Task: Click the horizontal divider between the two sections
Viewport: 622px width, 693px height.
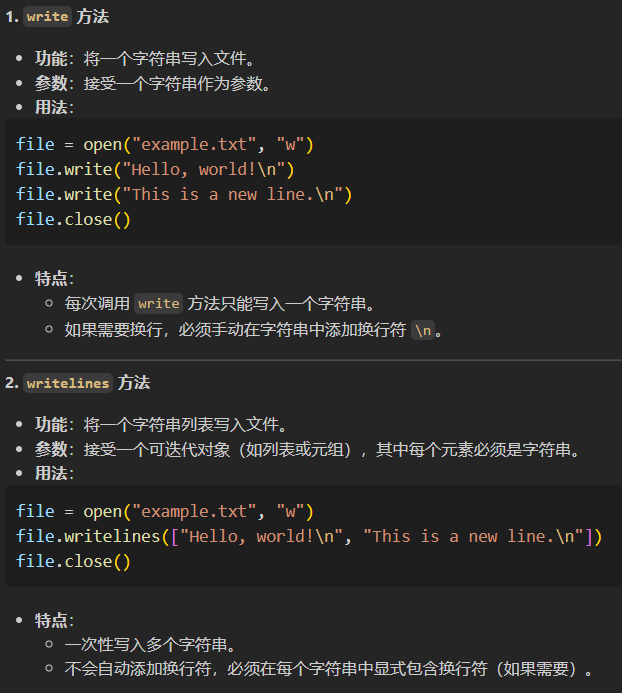Action: [x=311, y=359]
